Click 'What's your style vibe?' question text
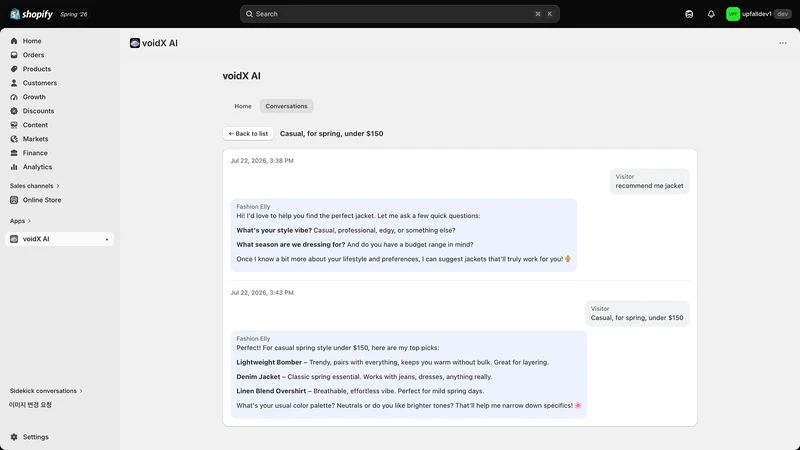 [274, 230]
